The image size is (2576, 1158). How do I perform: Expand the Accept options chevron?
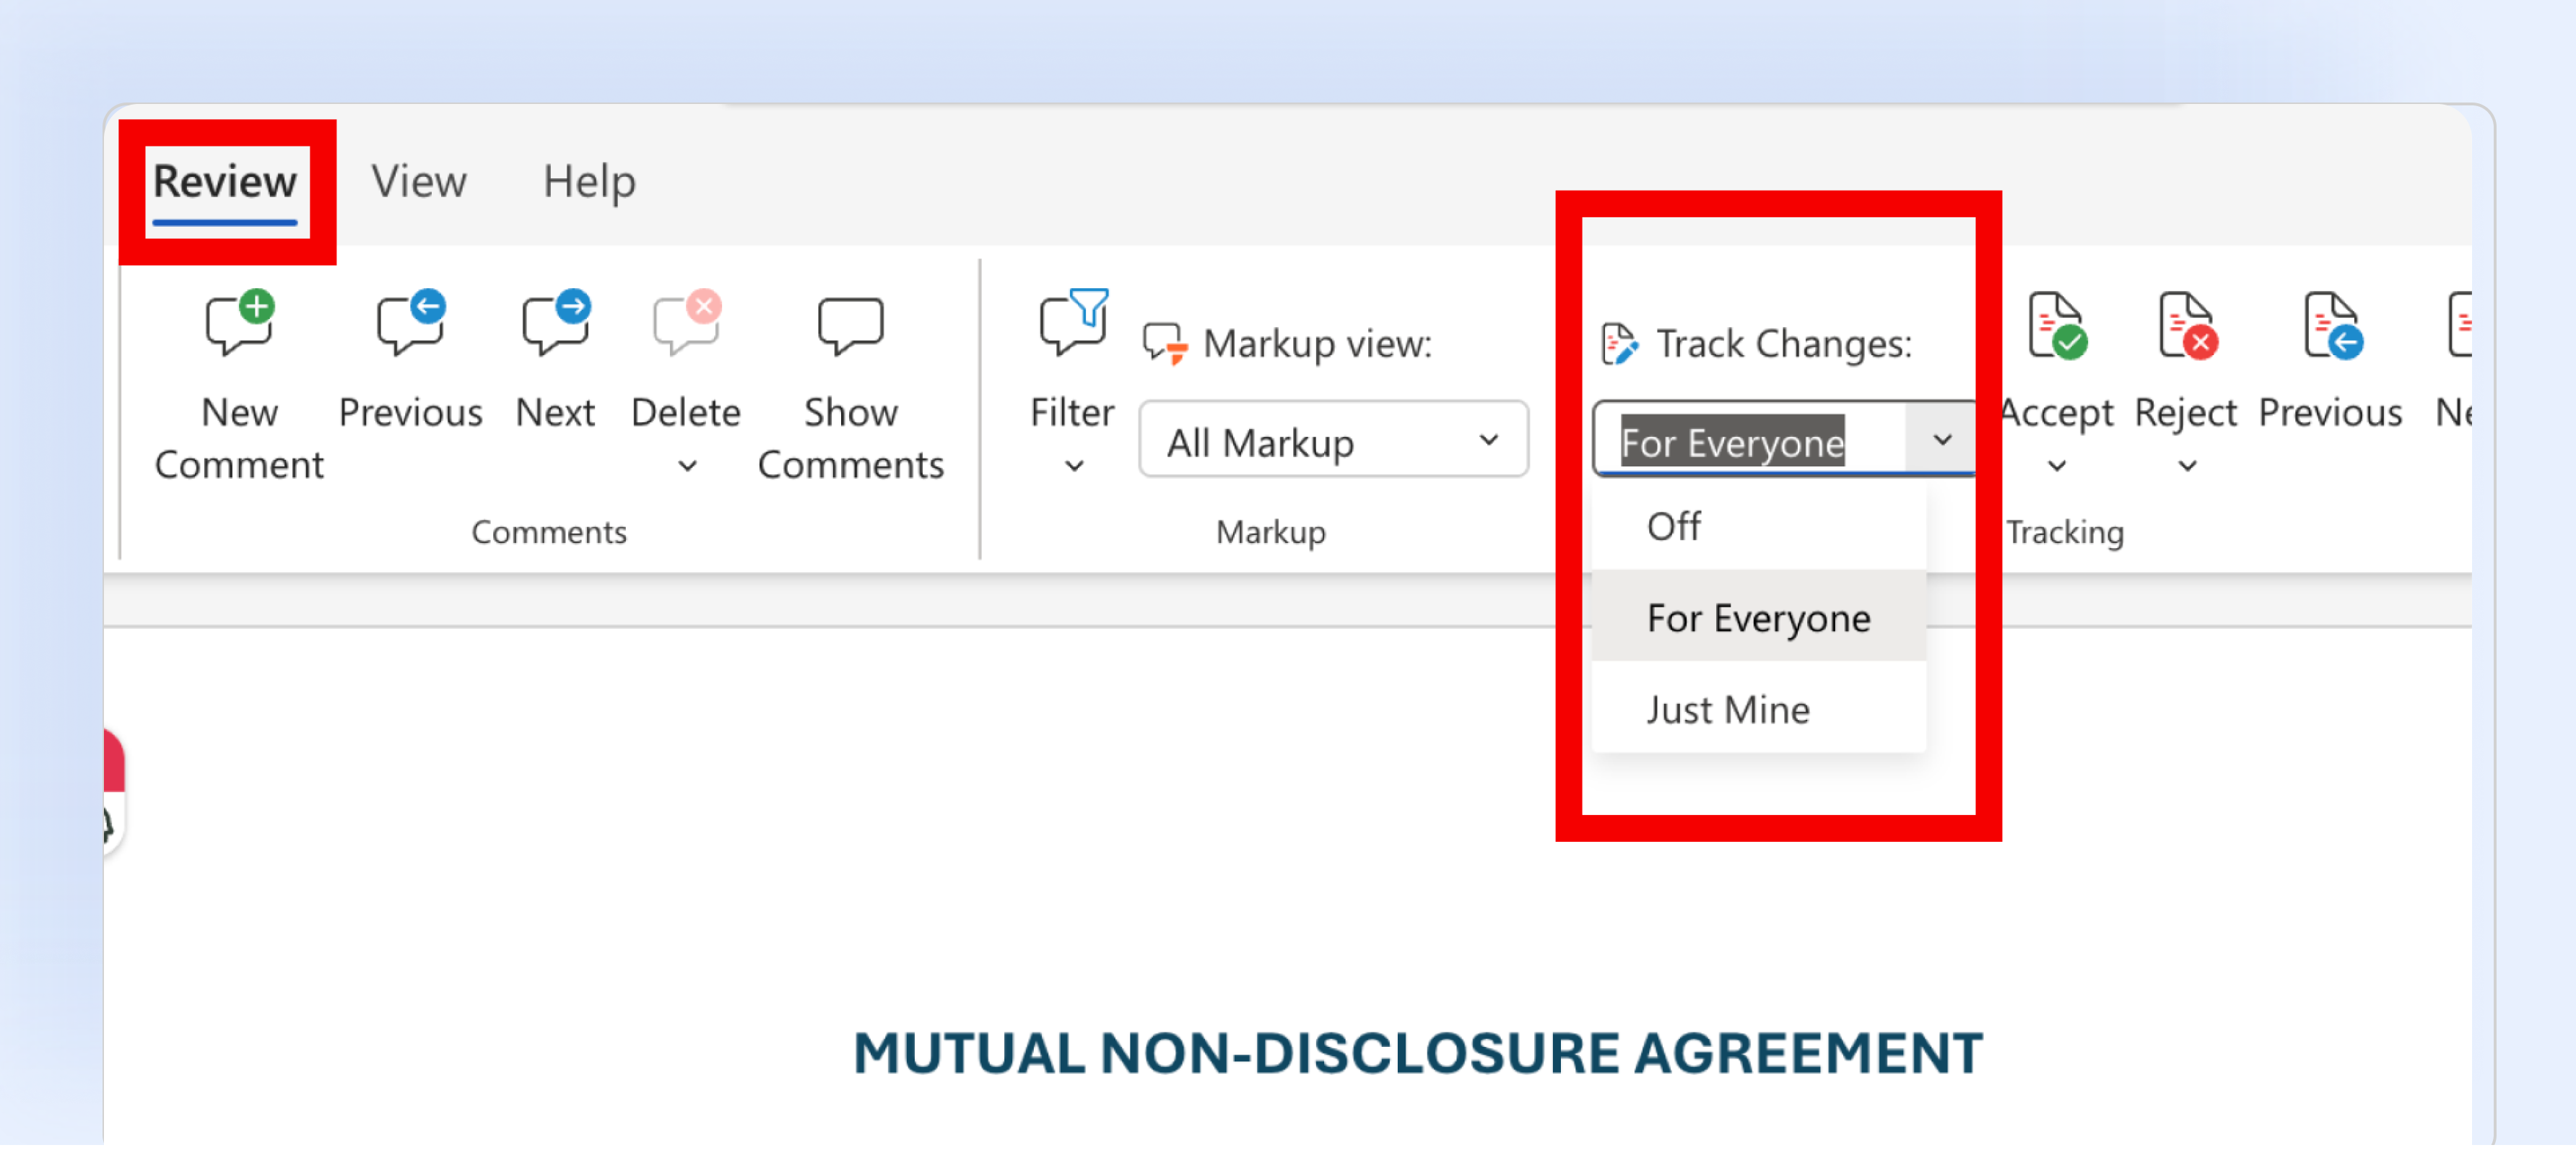(2056, 466)
